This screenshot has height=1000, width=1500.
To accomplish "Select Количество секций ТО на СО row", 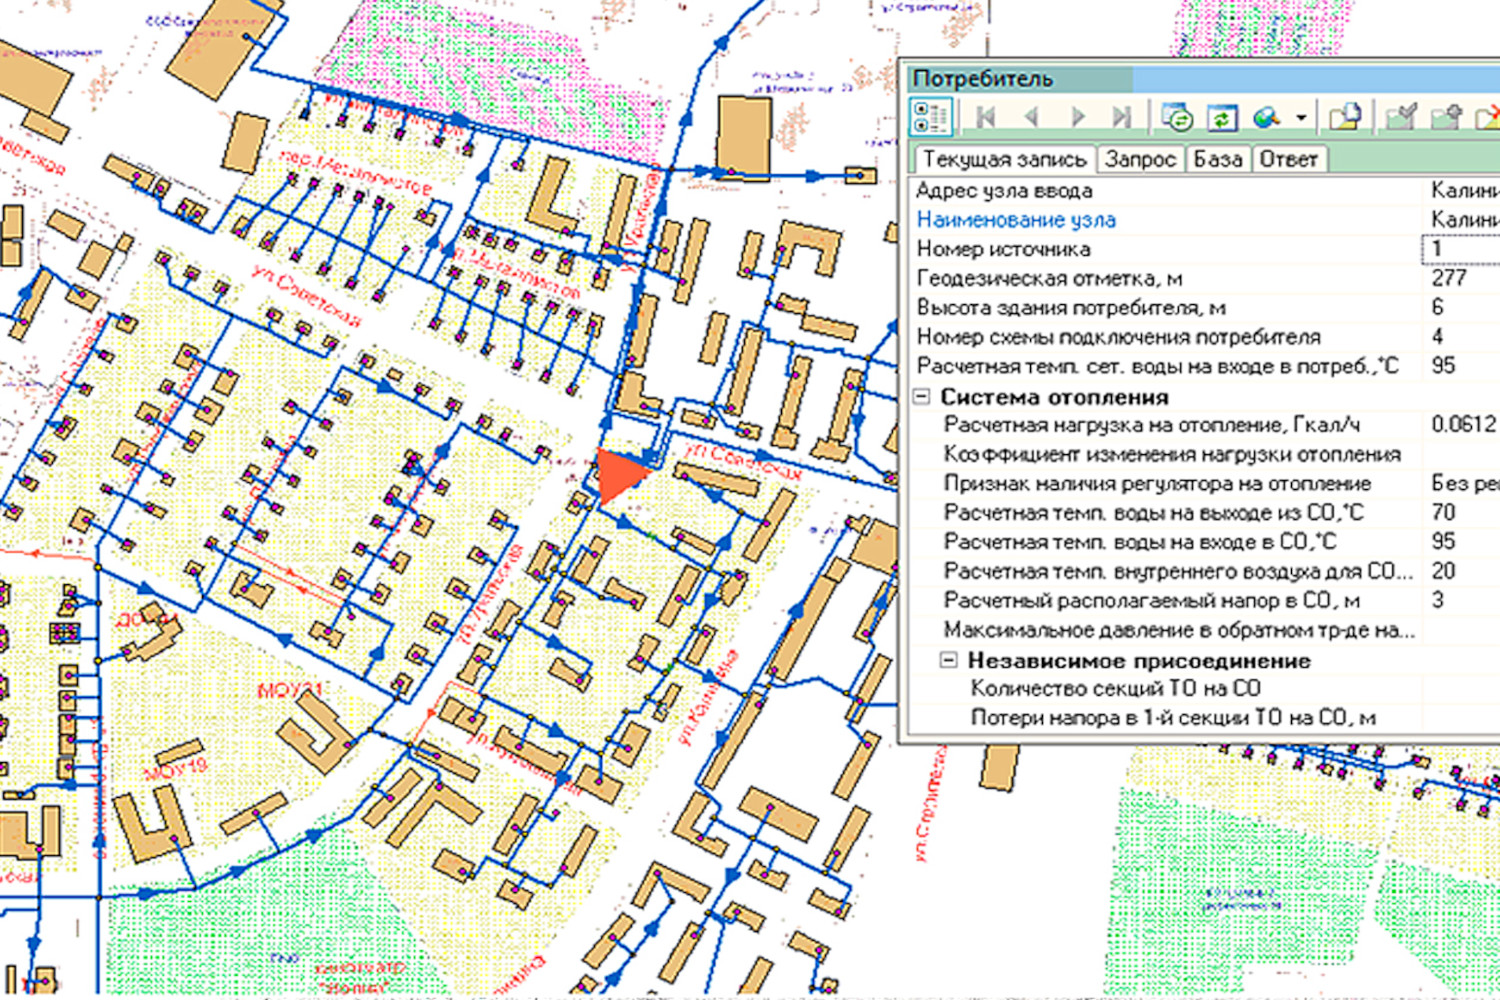I will [1204, 688].
